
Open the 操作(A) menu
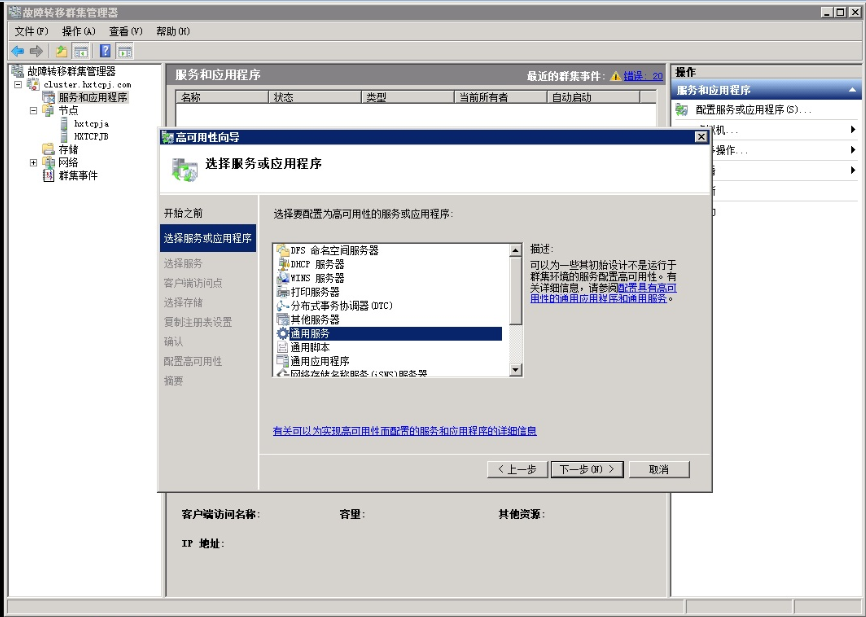coord(78,31)
